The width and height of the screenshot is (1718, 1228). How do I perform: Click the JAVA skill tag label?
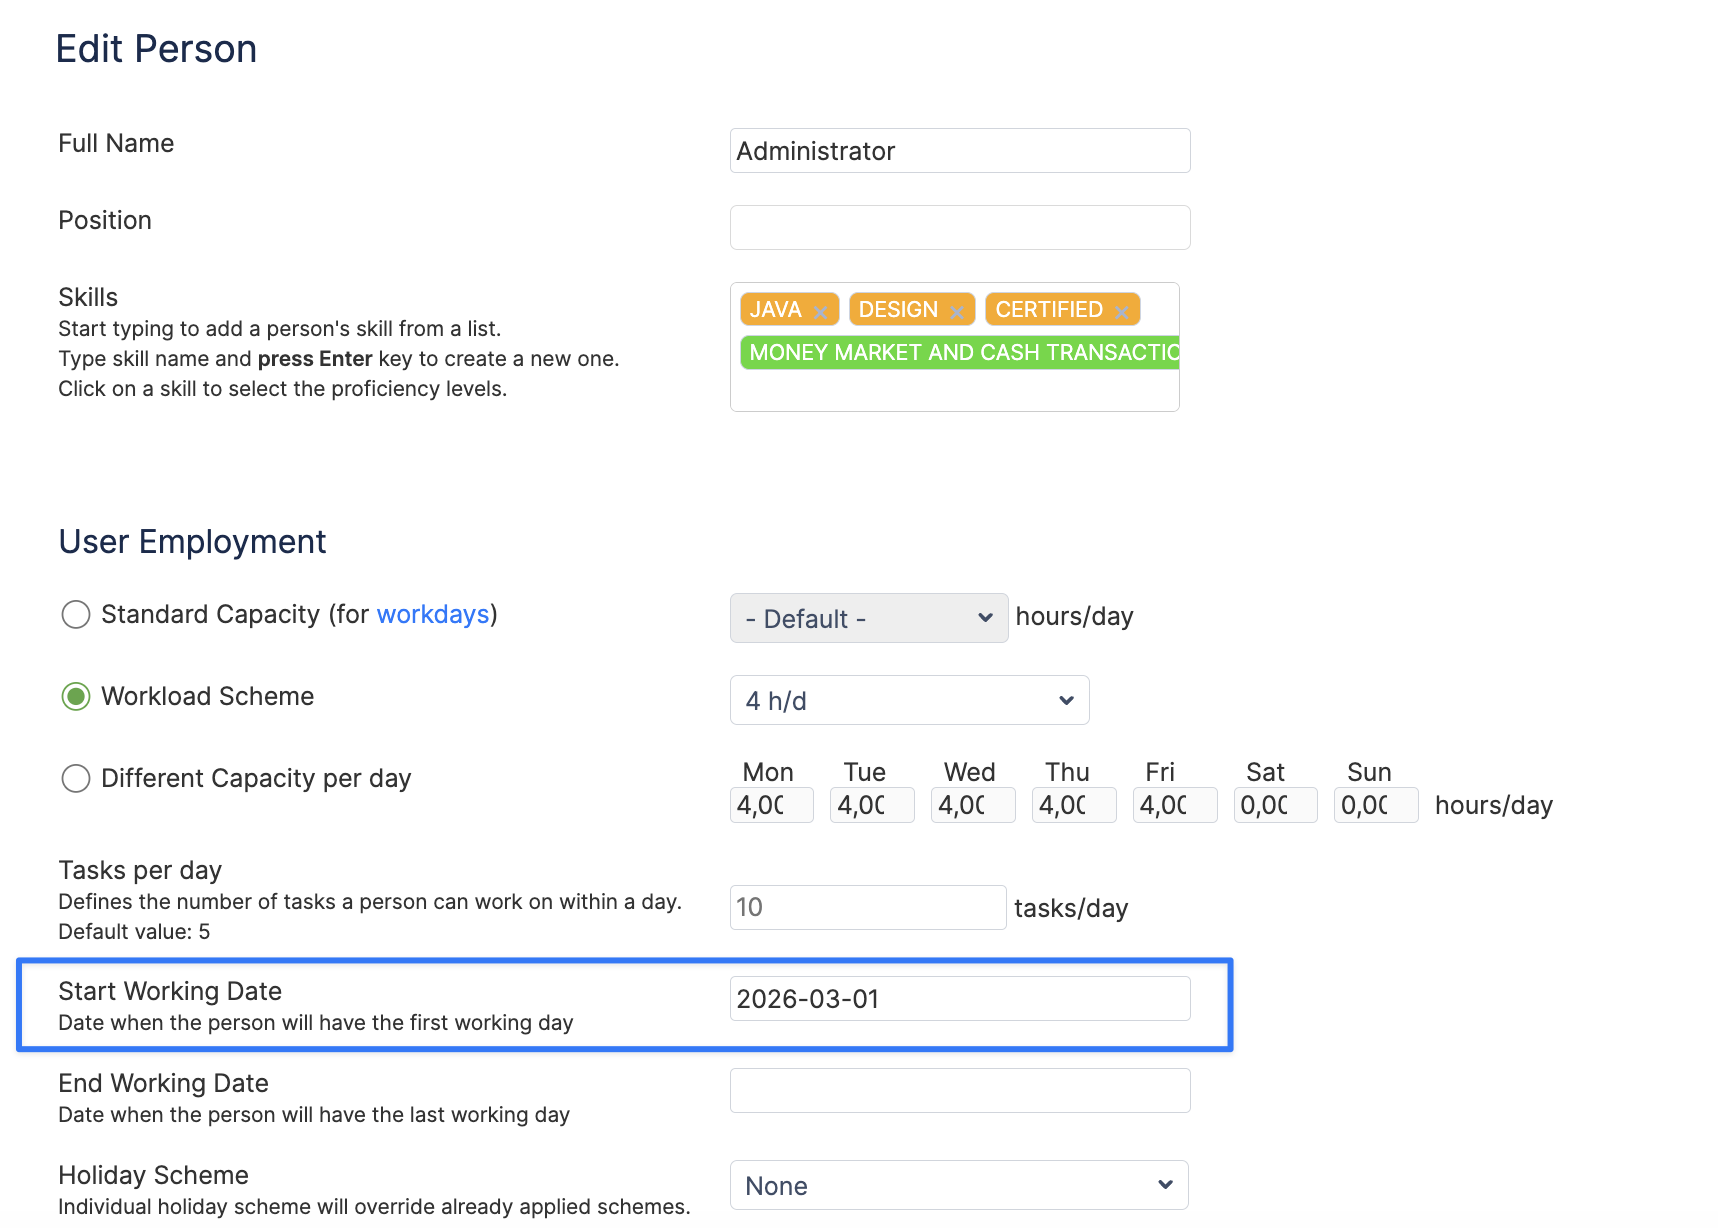[776, 310]
